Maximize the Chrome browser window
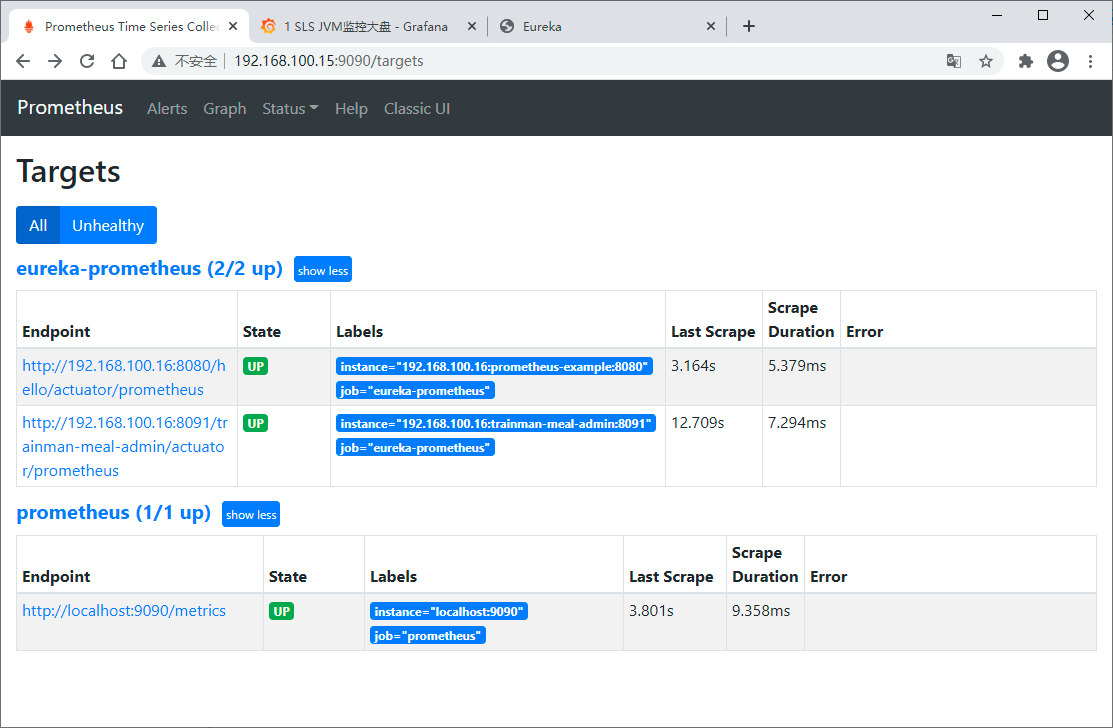This screenshot has width=1113, height=728. coord(1043,15)
